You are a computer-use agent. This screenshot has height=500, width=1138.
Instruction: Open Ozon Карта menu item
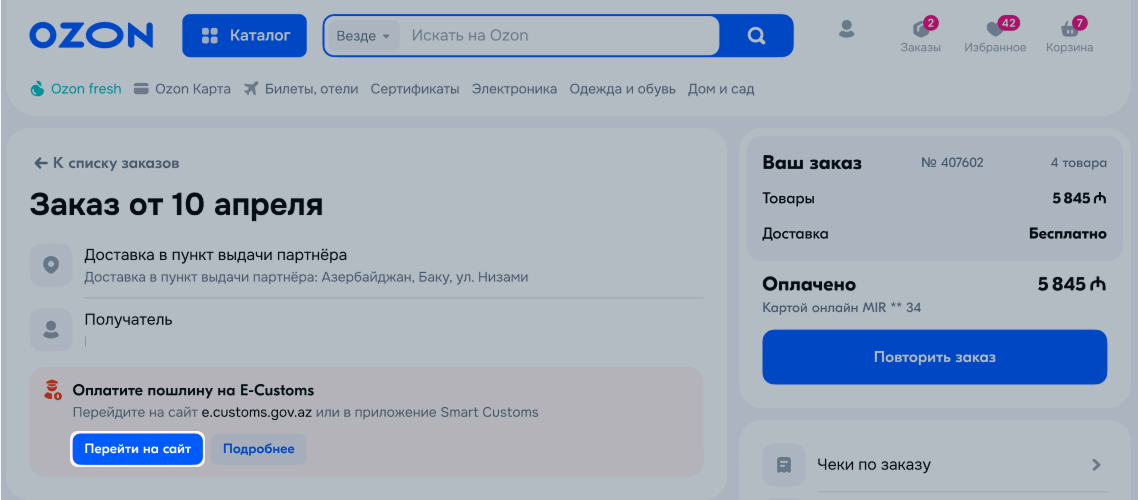[x=182, y=89]
